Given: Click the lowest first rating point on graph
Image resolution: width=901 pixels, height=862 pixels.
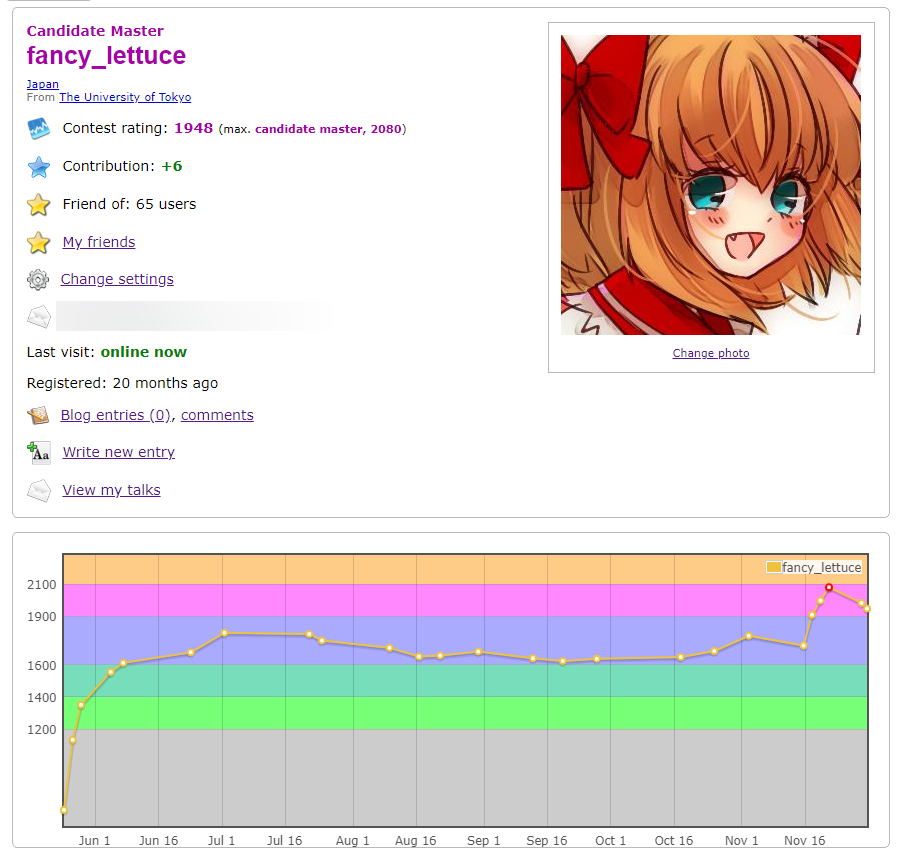Looking at the screenshot, I should [x=64, y=810].
